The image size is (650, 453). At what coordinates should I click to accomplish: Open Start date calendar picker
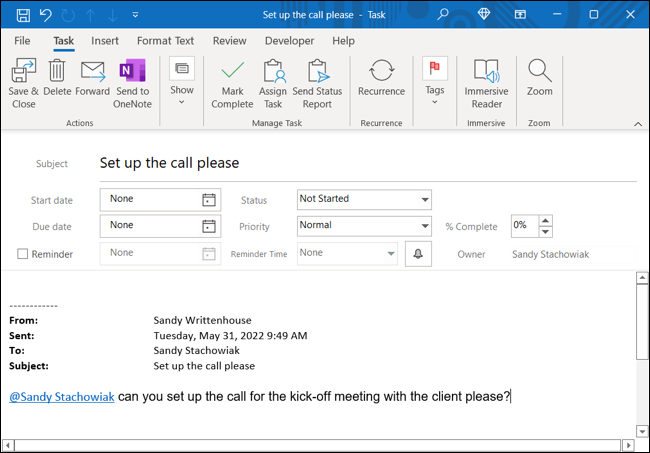point(209,200)
